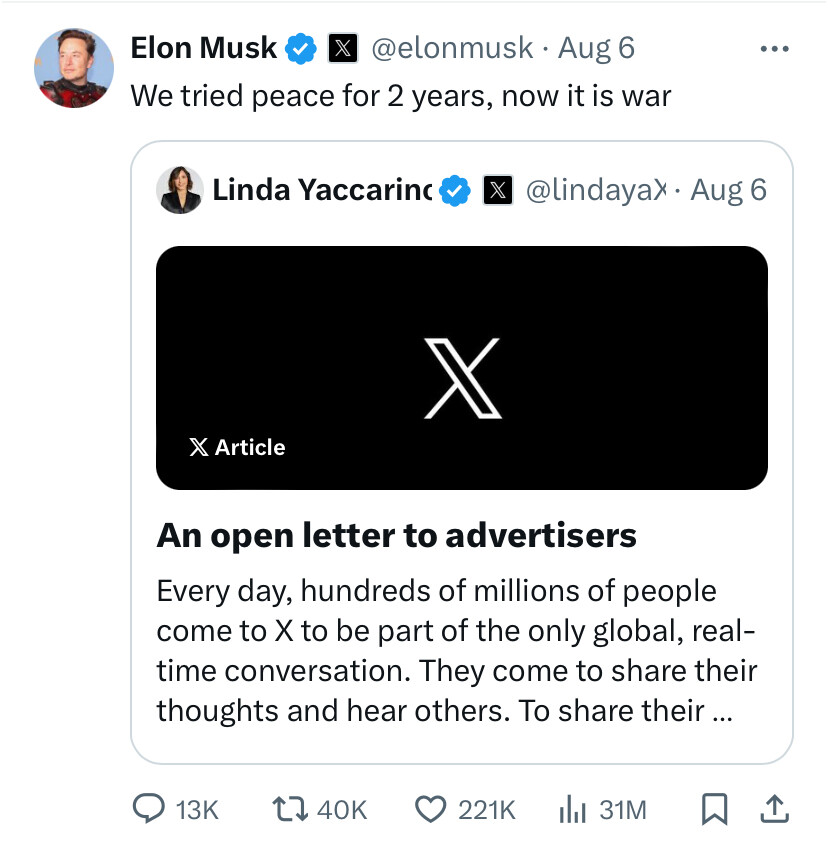This screenshot has height=845, width=828.
Task: Click the X affiliation badge beside Elon Musk
Action: (x=343, y=48)
